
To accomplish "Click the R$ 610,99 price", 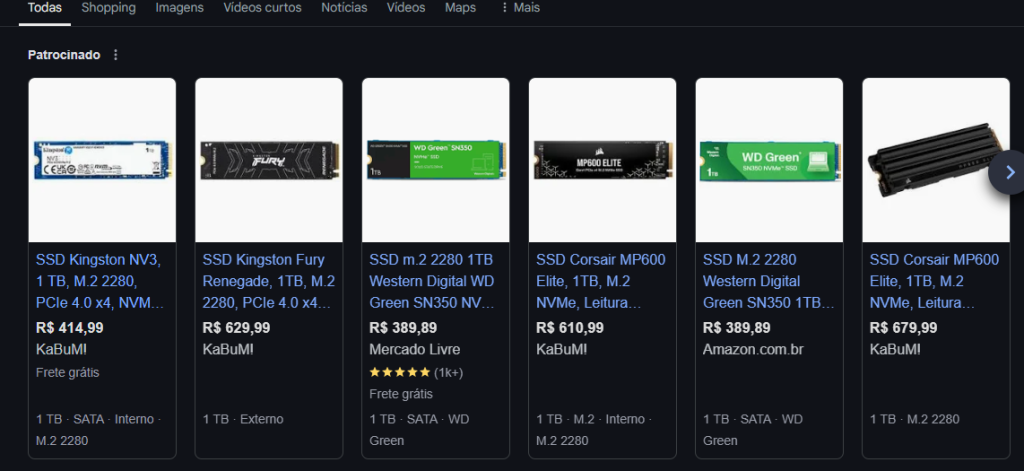I will click(570, 328).
